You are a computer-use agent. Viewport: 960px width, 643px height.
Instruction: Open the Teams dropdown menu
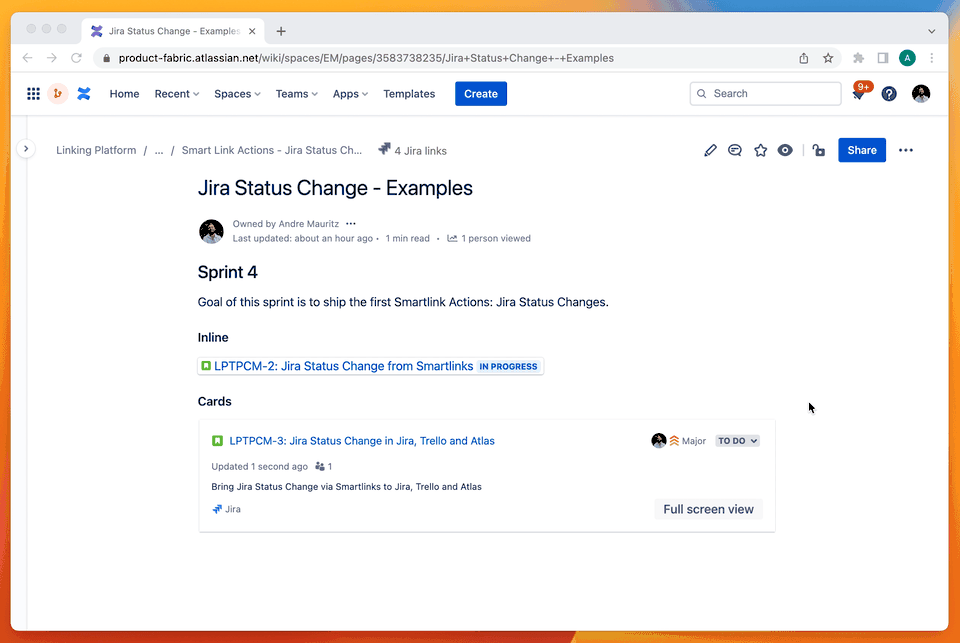pos(296,94)
